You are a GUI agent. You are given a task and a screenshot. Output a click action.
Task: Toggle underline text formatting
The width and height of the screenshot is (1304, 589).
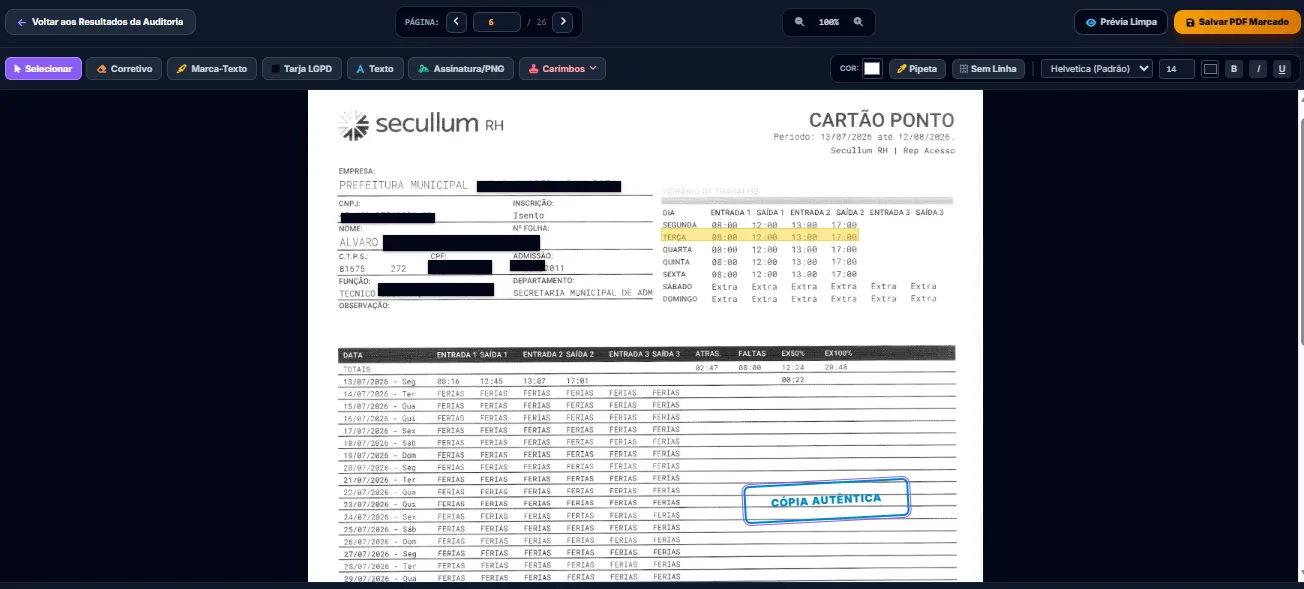tap(1281, 69)
